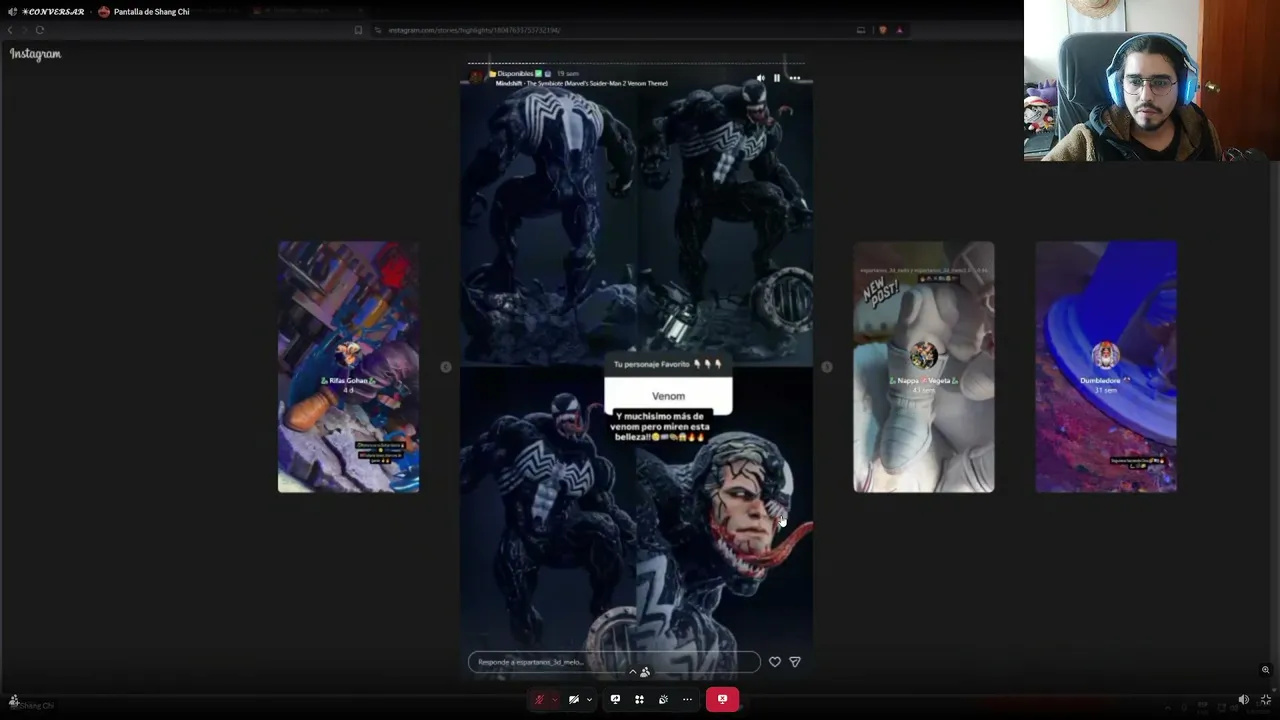Open microphone options dropdown arrow
Image resolution: width=1280 pixels, height=720 pixels.
click(554, 699)
